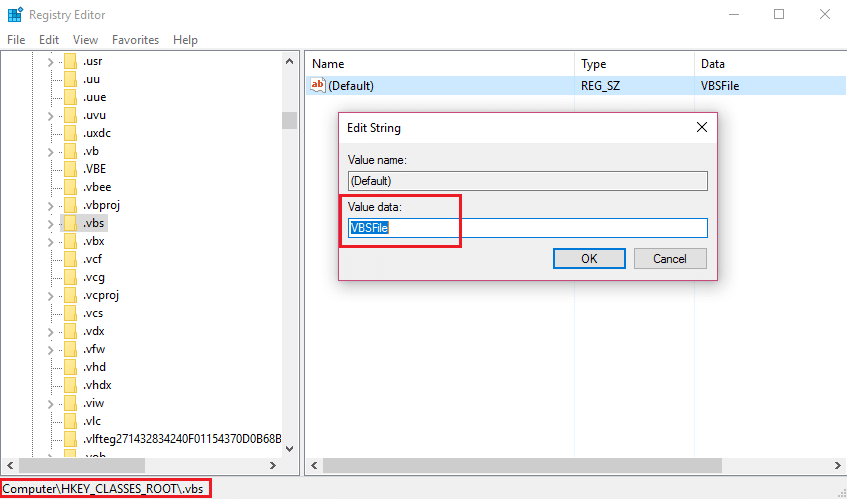Expand the .vbx tree node
The image size is (847, 499).
[x=50, y=242]
